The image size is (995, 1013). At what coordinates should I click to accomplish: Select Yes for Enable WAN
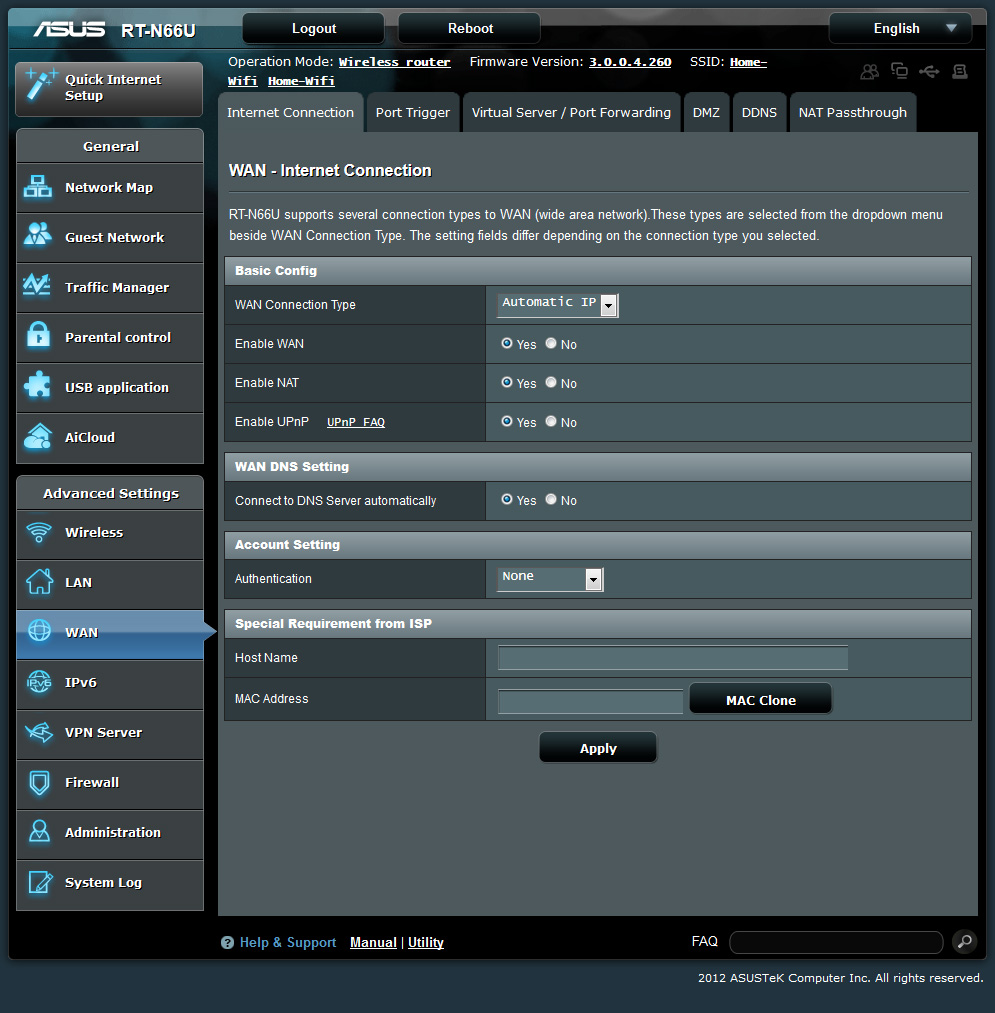pos(507,343)
